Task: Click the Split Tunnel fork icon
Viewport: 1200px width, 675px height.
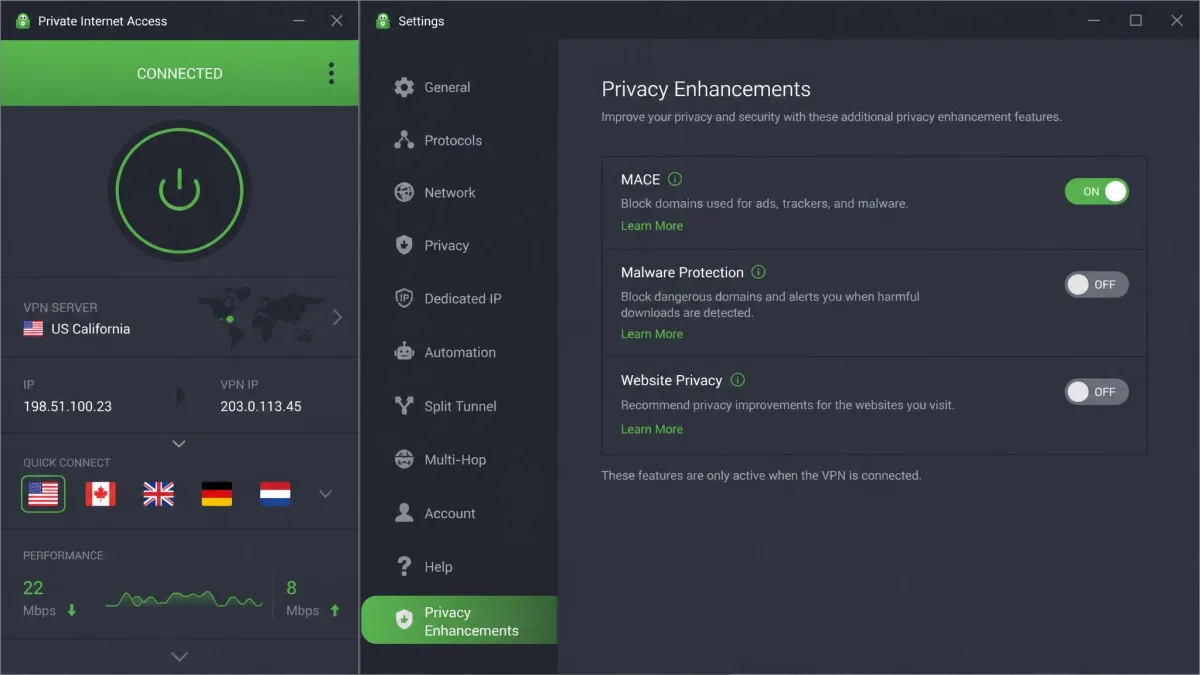Action: tap(404, 406)
